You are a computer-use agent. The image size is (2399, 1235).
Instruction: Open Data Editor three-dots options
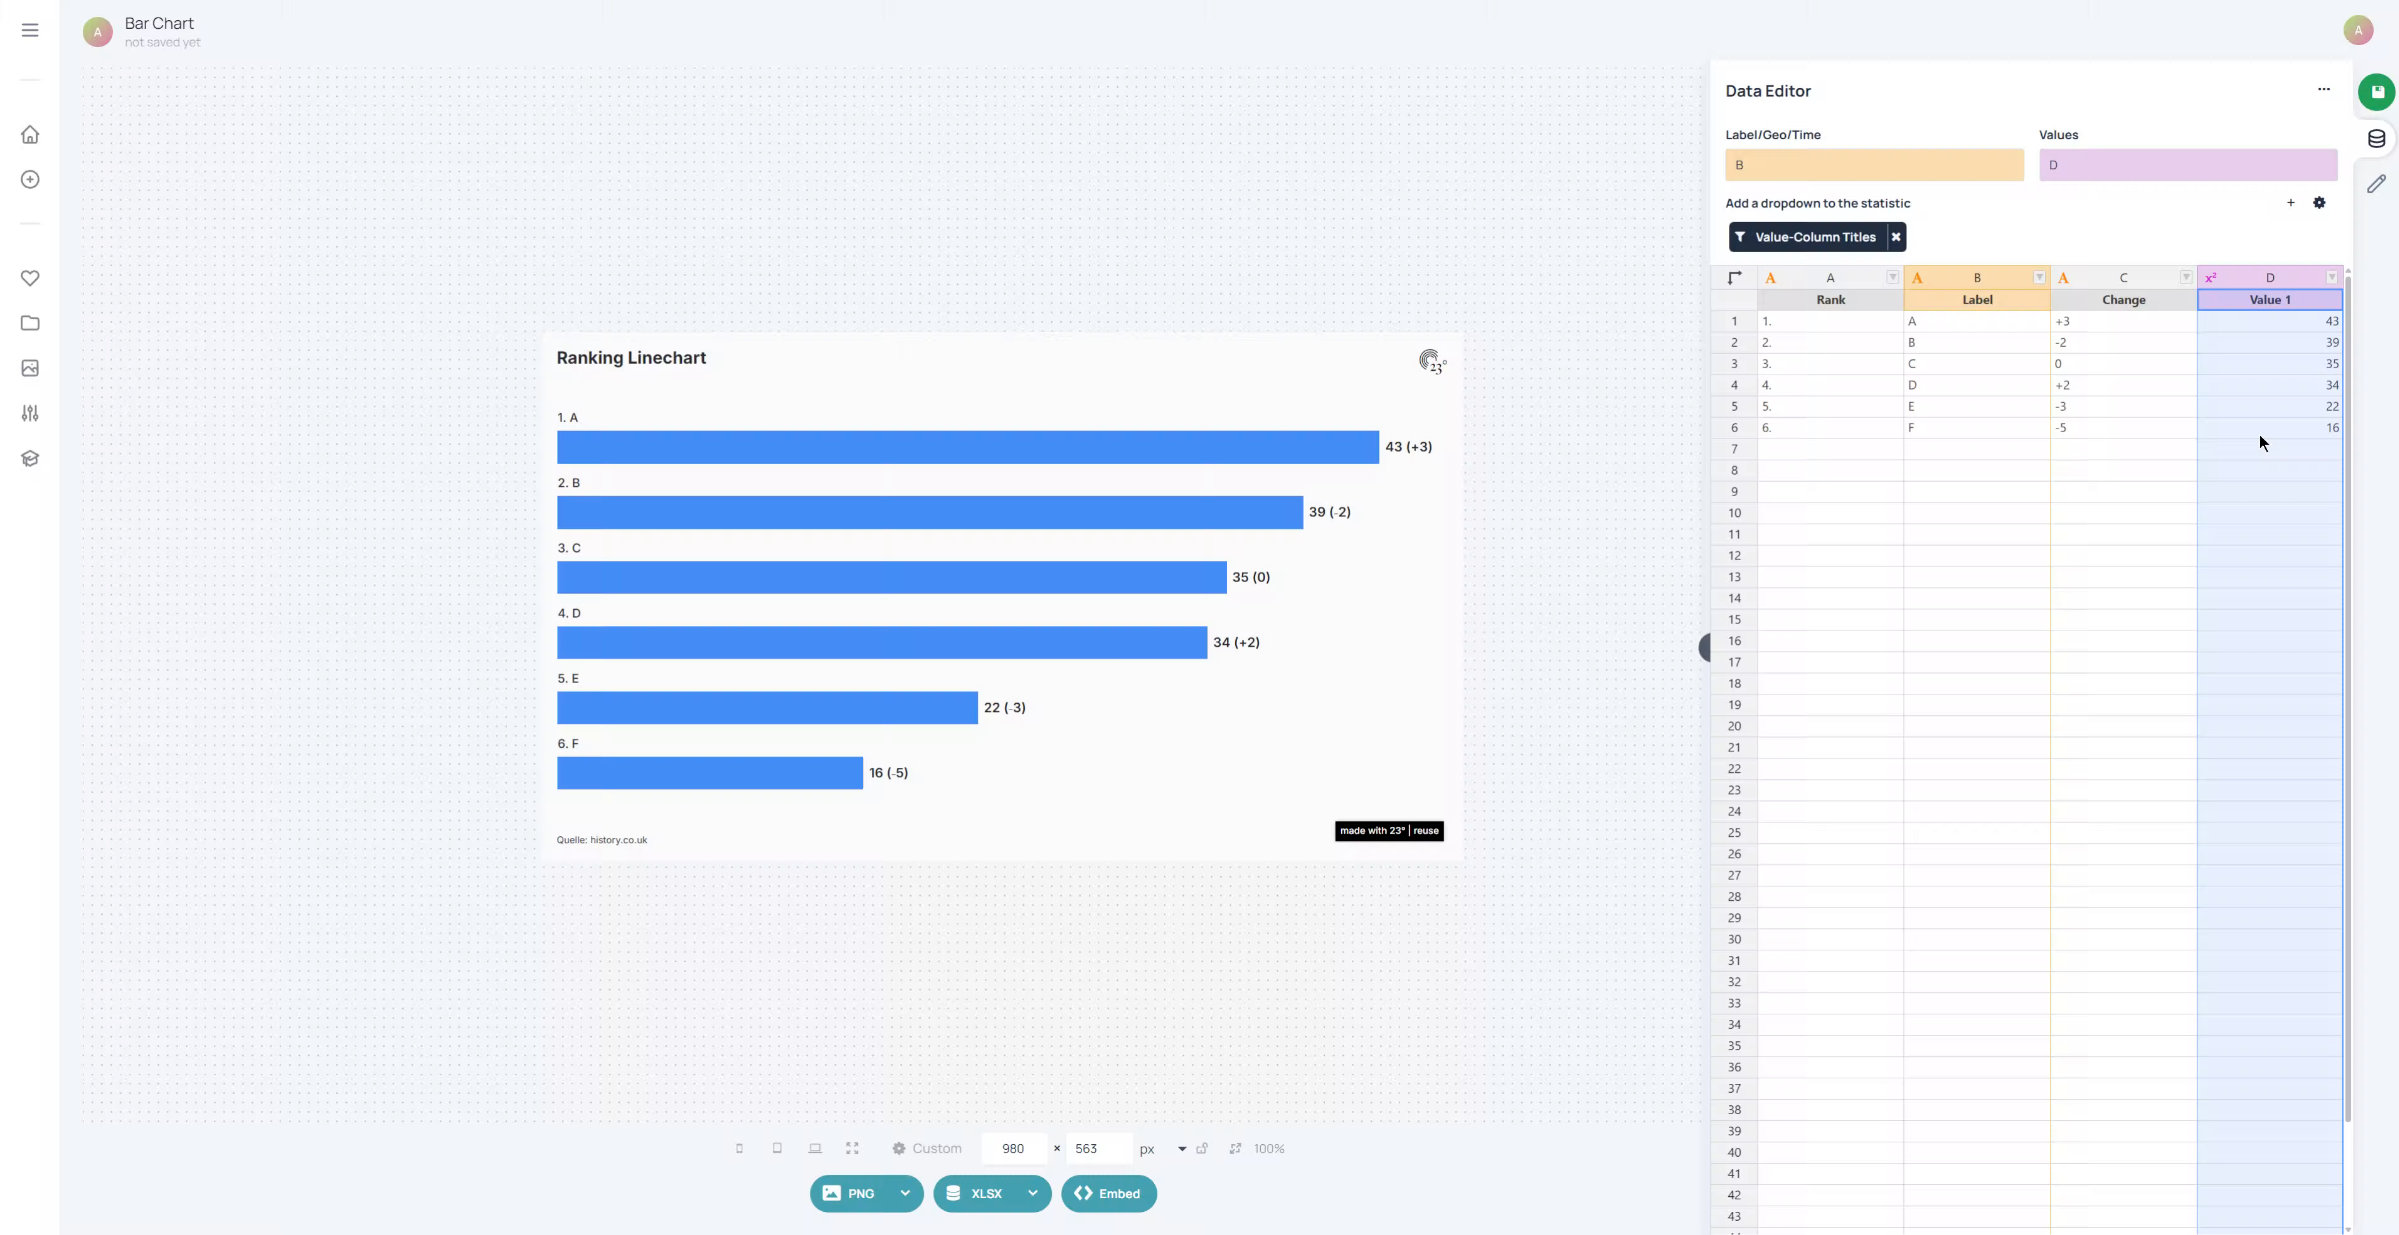pyautogui.click(x=2323, y=90)
